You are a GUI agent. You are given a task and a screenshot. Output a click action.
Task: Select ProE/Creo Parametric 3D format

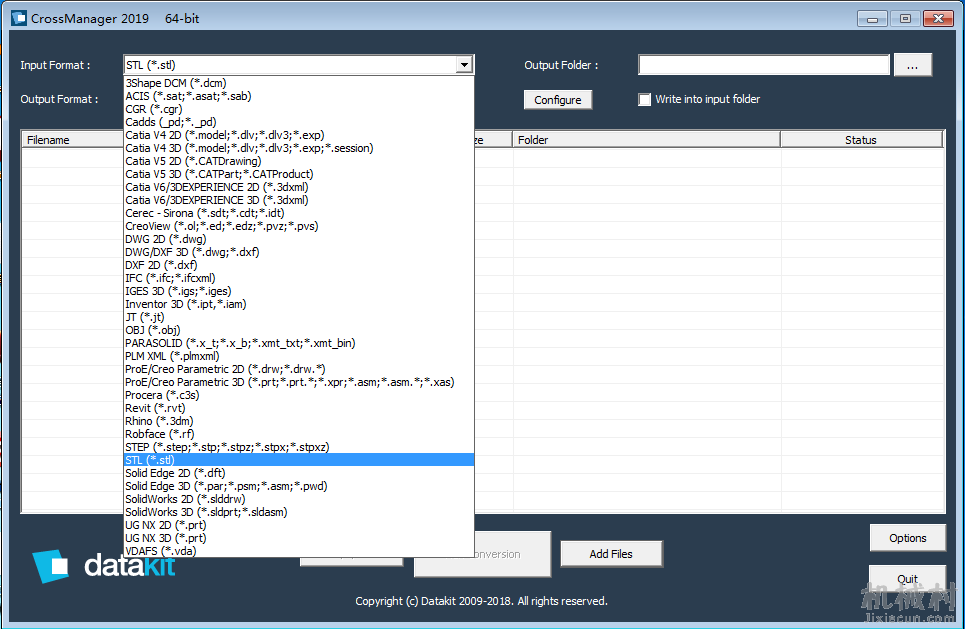pyautogui.click(x=299, y=382)
